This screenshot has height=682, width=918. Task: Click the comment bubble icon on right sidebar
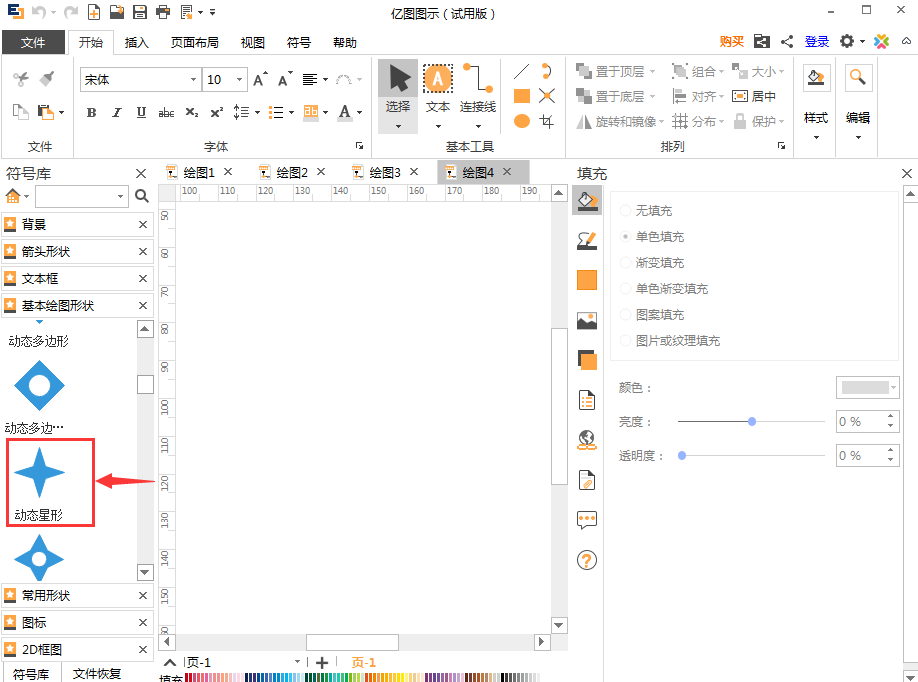[586, 520]
